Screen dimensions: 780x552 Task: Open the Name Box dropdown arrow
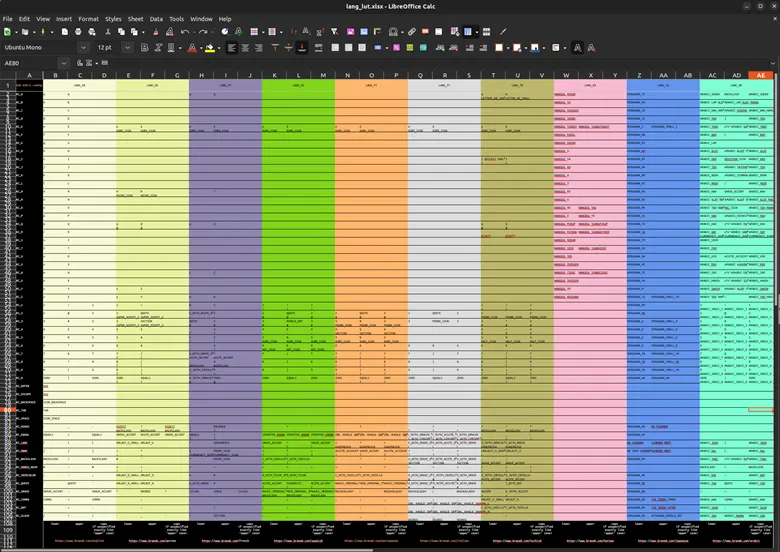(64, 63)
